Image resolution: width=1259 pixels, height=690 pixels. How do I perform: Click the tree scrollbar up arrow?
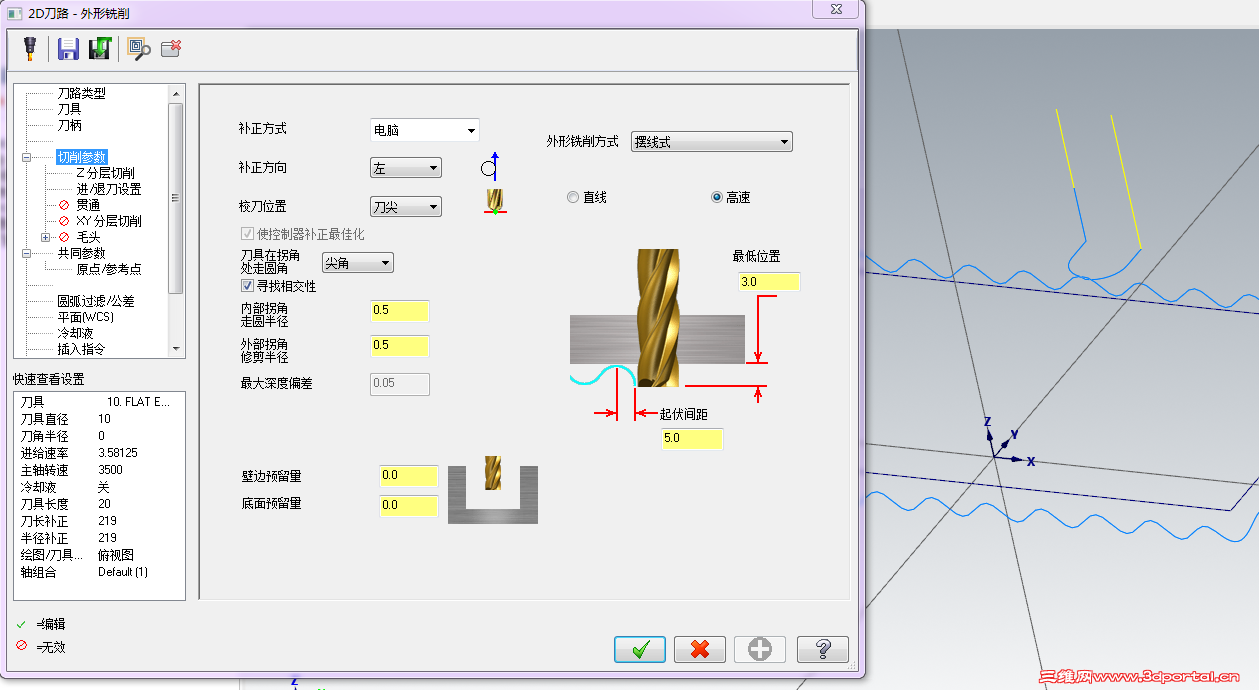pyautogui.click(x=176, y=95)
